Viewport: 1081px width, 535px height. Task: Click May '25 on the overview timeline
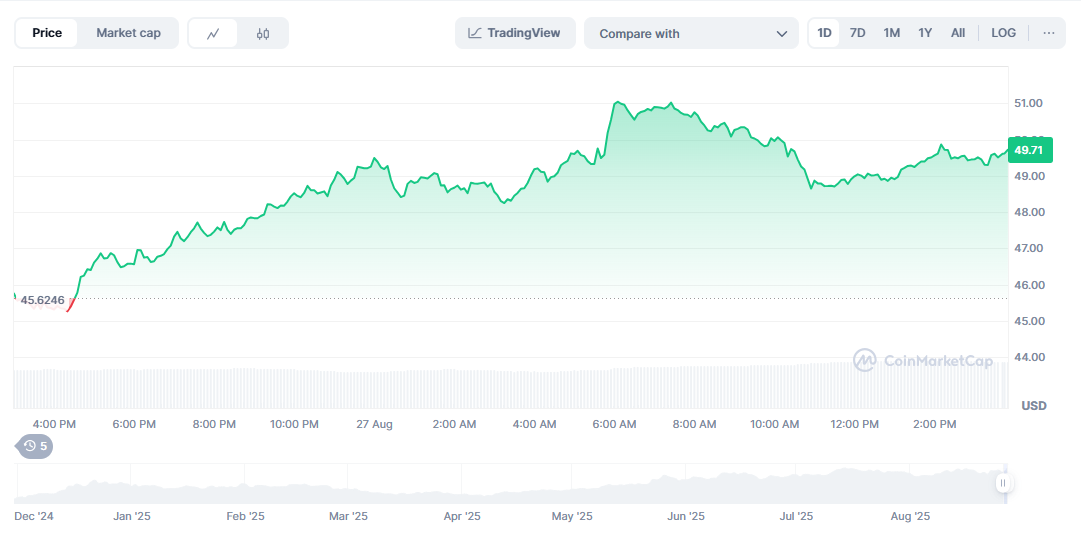pos(573,516)
